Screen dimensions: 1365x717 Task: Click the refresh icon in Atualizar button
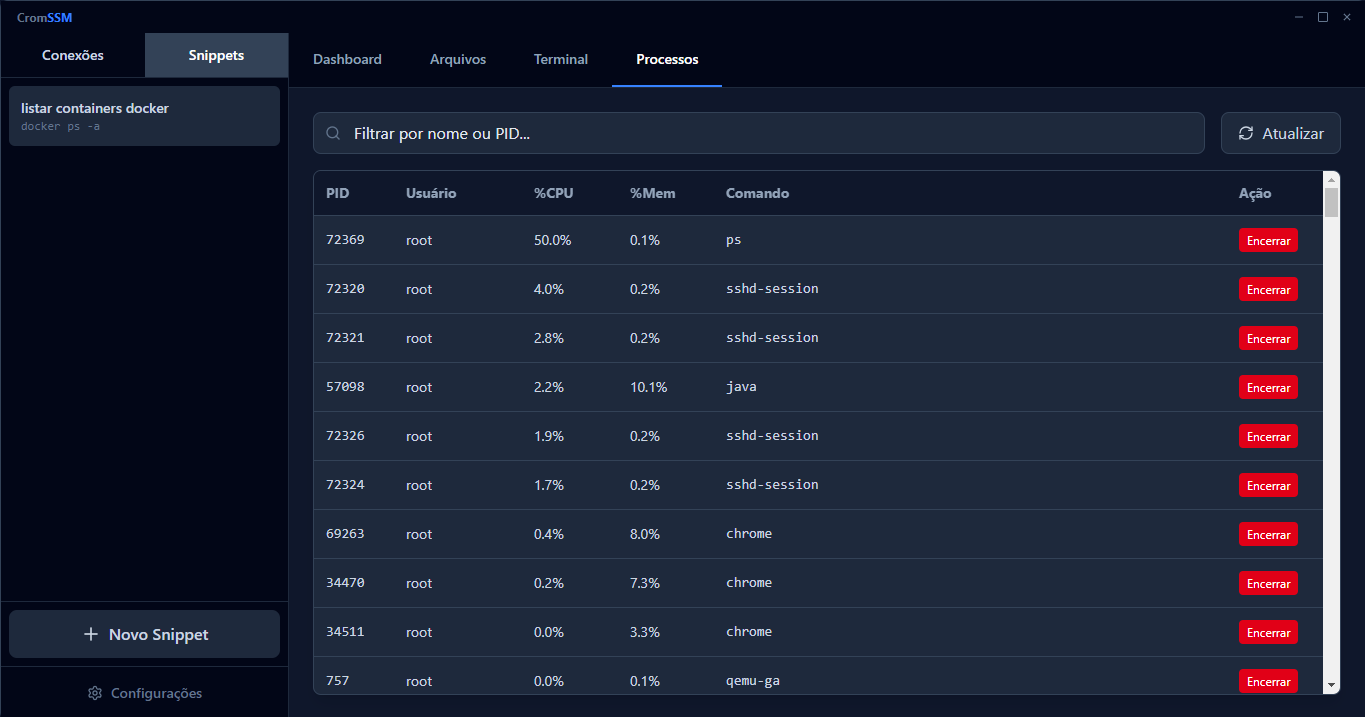(1246, 133)
